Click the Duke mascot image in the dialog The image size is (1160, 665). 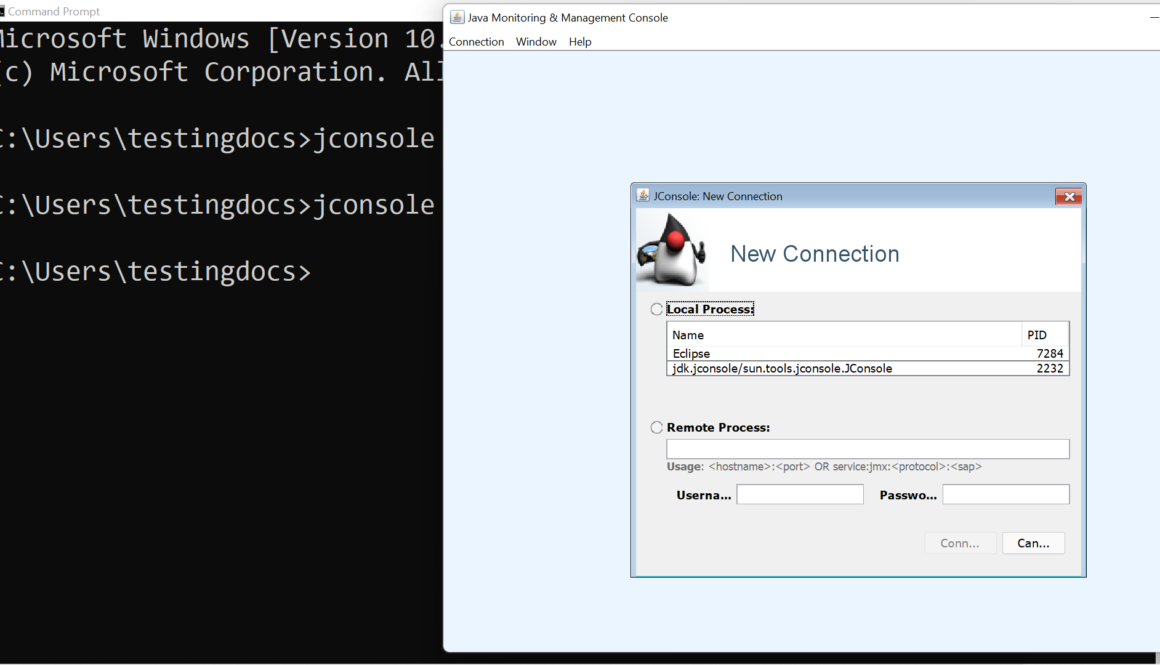coord(670,251)
